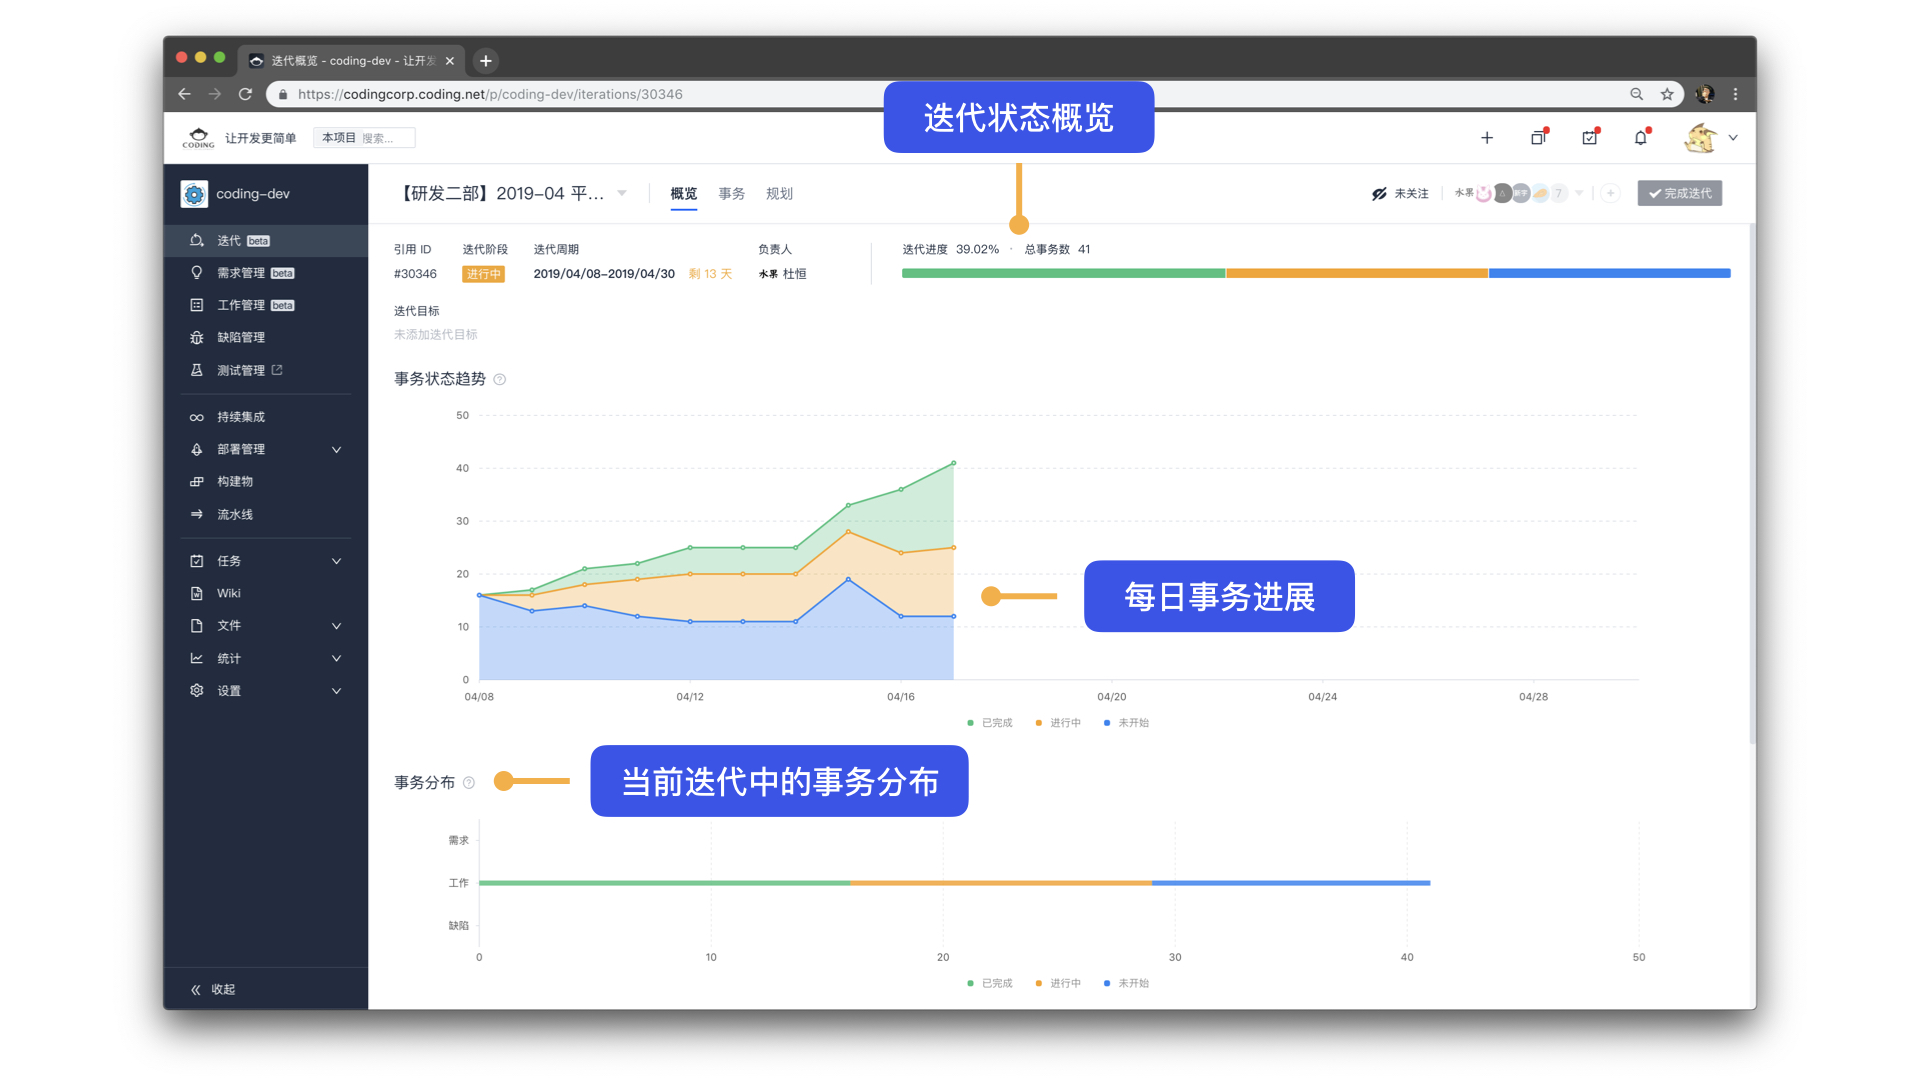Open the iteration title dropdown
This screenshot has height=1080, width=1920.
[x=623, y=193]
